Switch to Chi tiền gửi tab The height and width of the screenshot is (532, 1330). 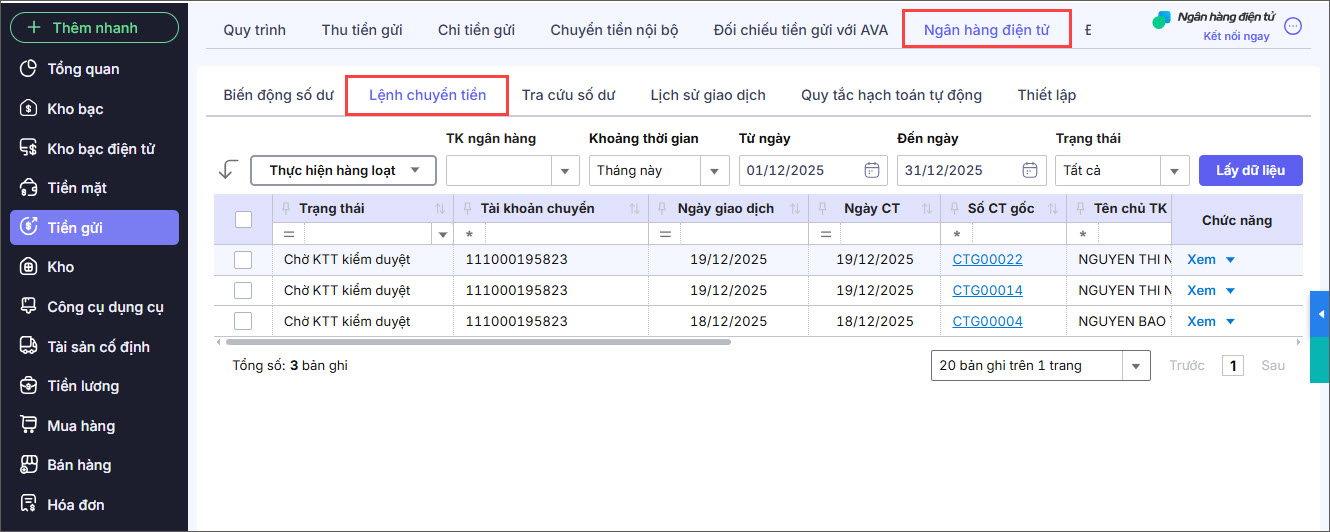(x=477, y=30)
